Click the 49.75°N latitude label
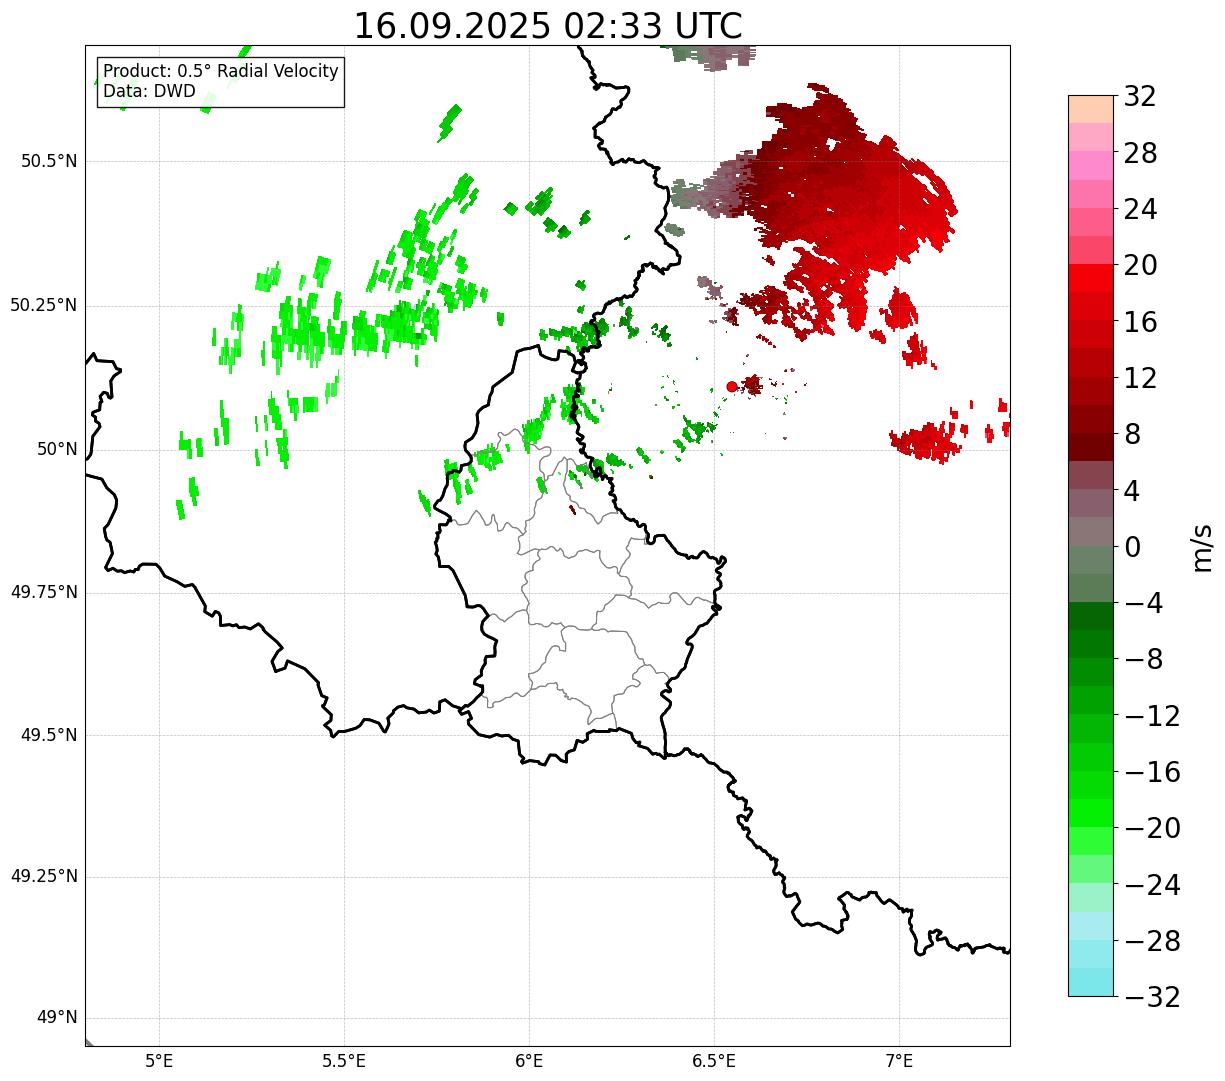1225x1081 pixels. click(44, 593)
